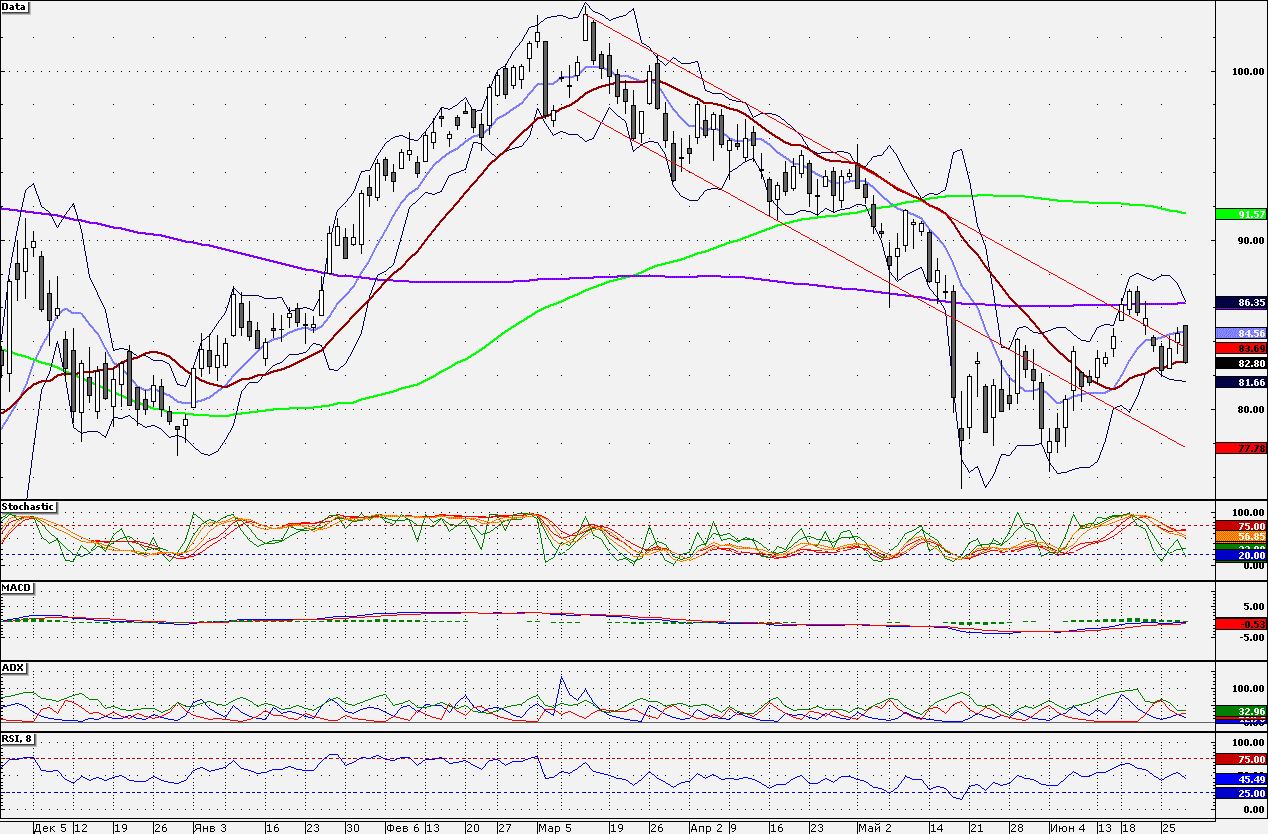Click the Янв 3 date axis label
The width and height of the screenshot is (1268, 834).
click(x=209, y=828)
